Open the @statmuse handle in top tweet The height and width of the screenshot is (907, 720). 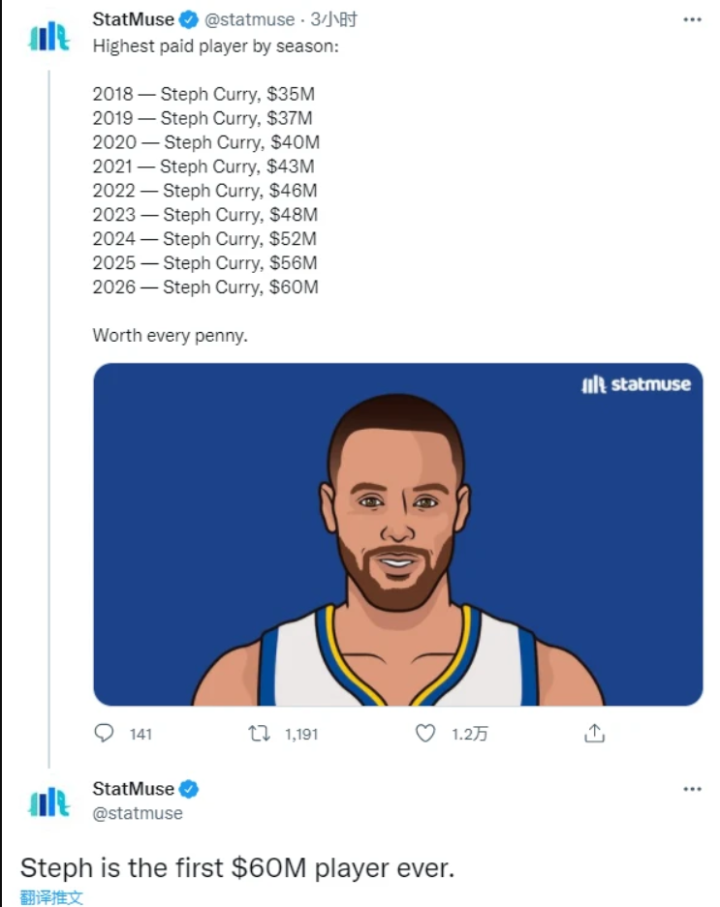(250, 19)
